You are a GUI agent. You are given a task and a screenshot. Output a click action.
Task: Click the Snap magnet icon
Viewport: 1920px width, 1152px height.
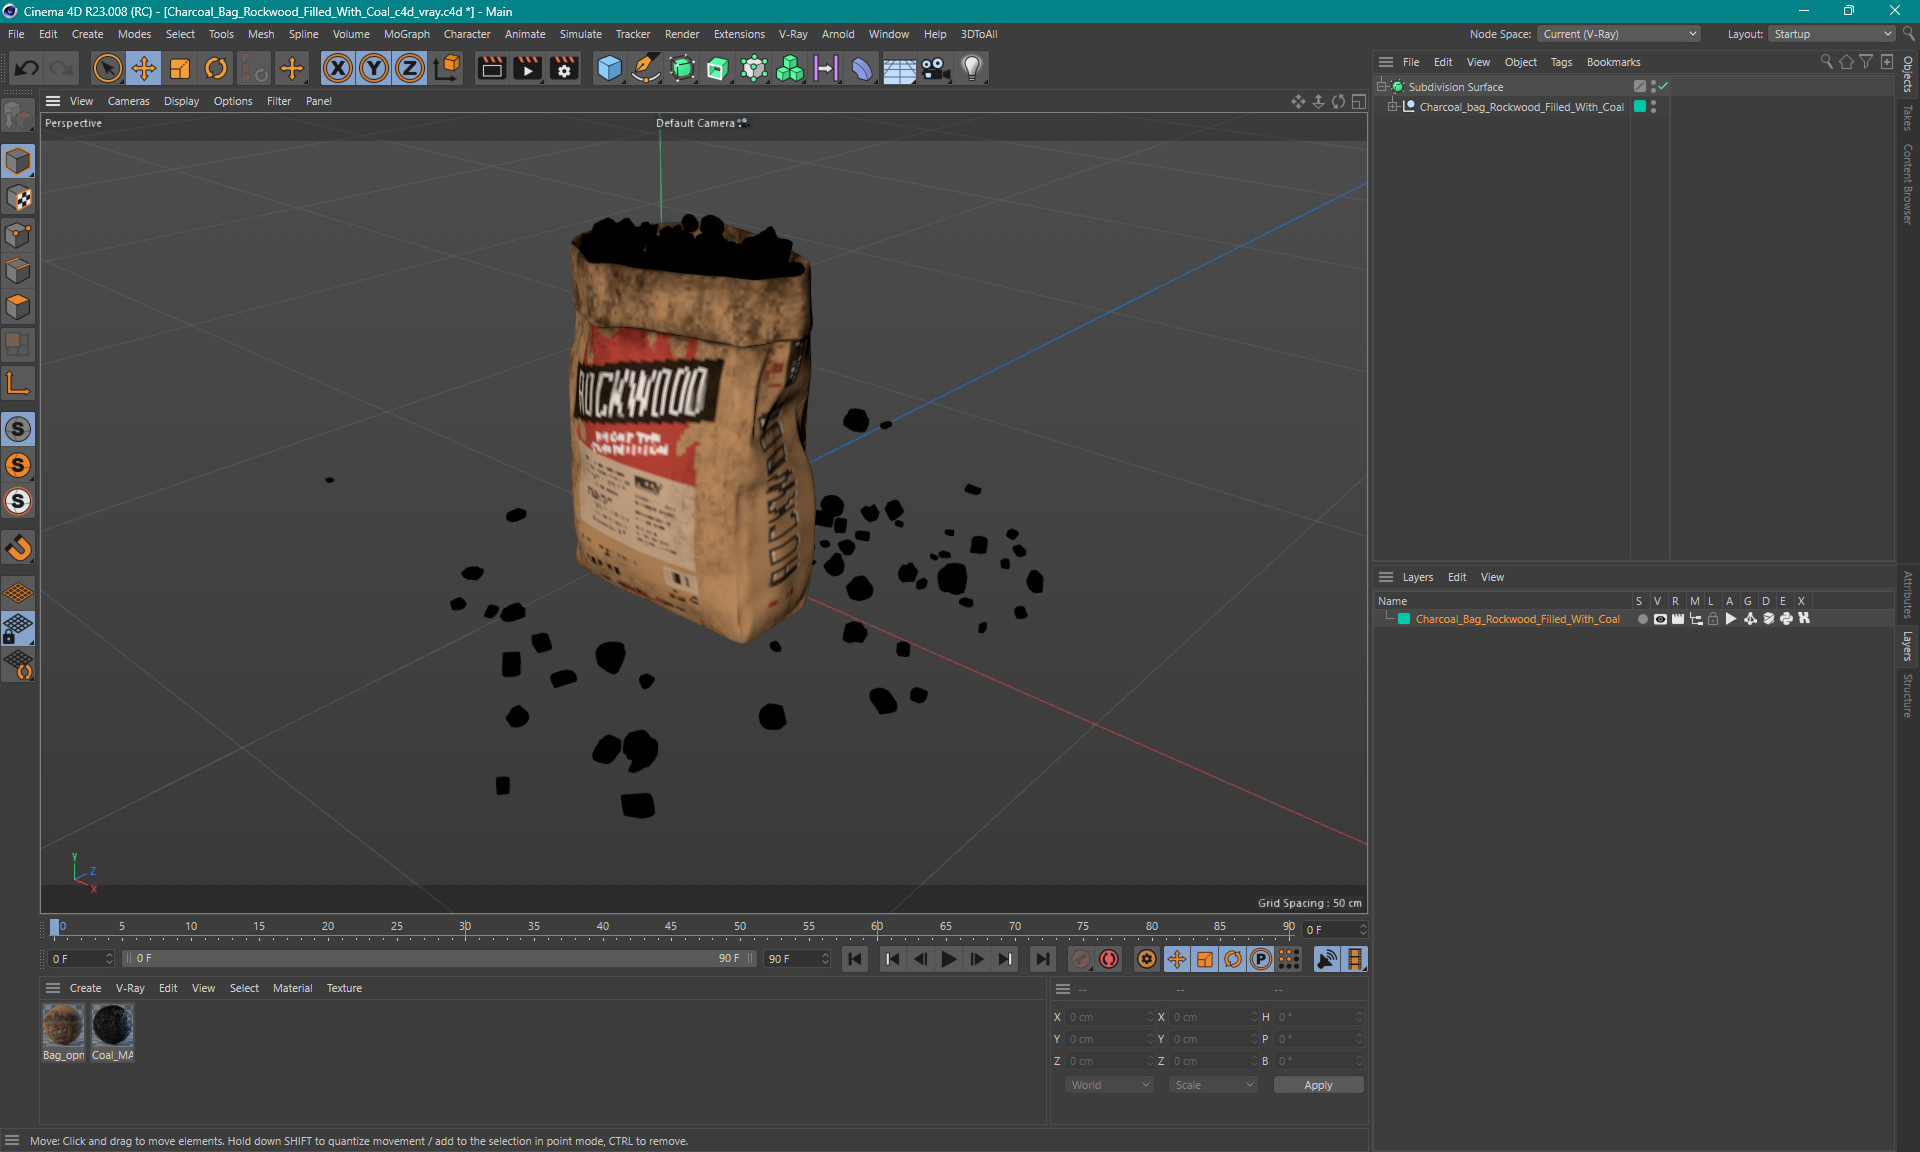pos(18,548)
